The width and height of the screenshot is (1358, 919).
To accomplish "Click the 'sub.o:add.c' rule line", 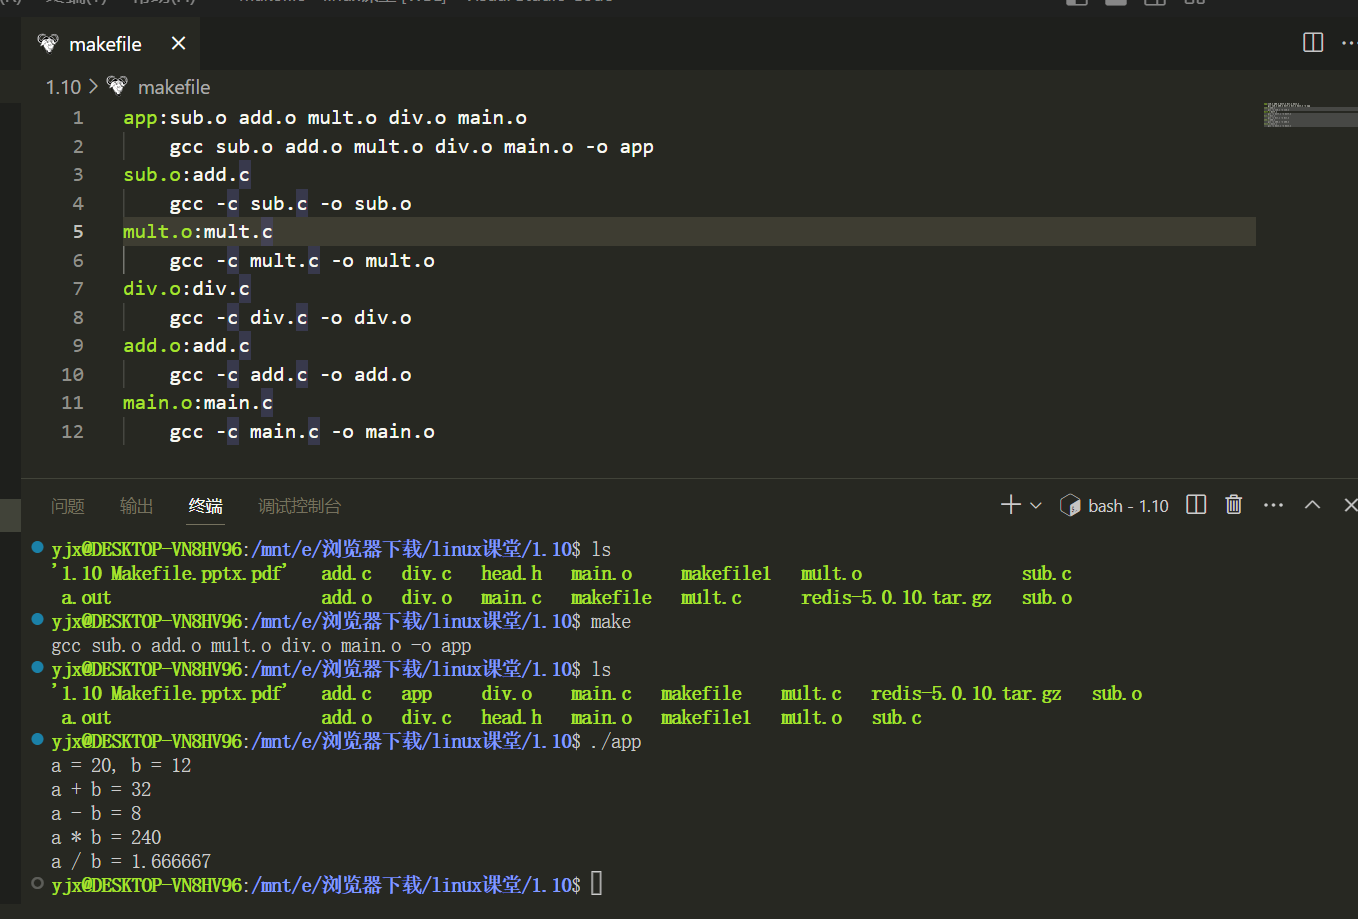I will 186,174.
